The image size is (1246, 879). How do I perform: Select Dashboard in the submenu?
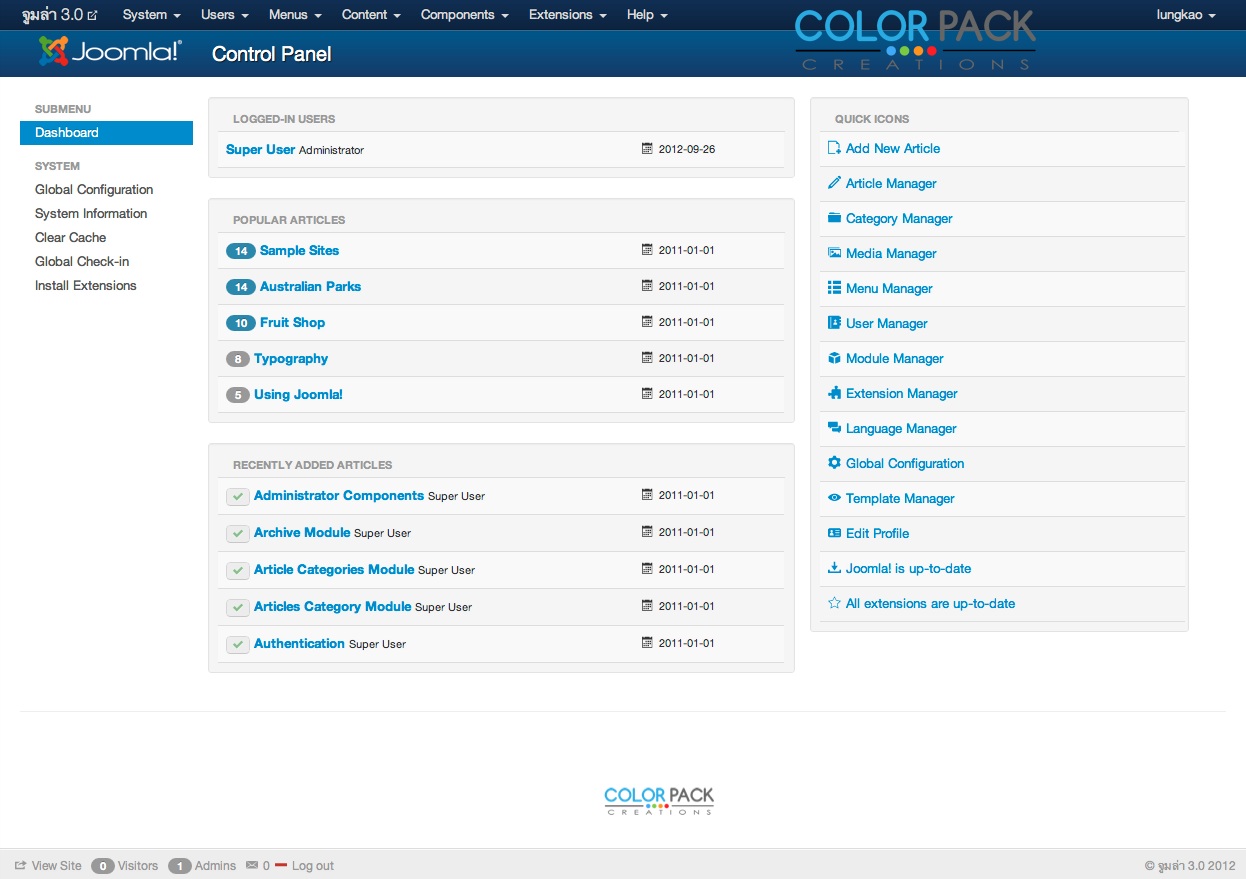106,133
